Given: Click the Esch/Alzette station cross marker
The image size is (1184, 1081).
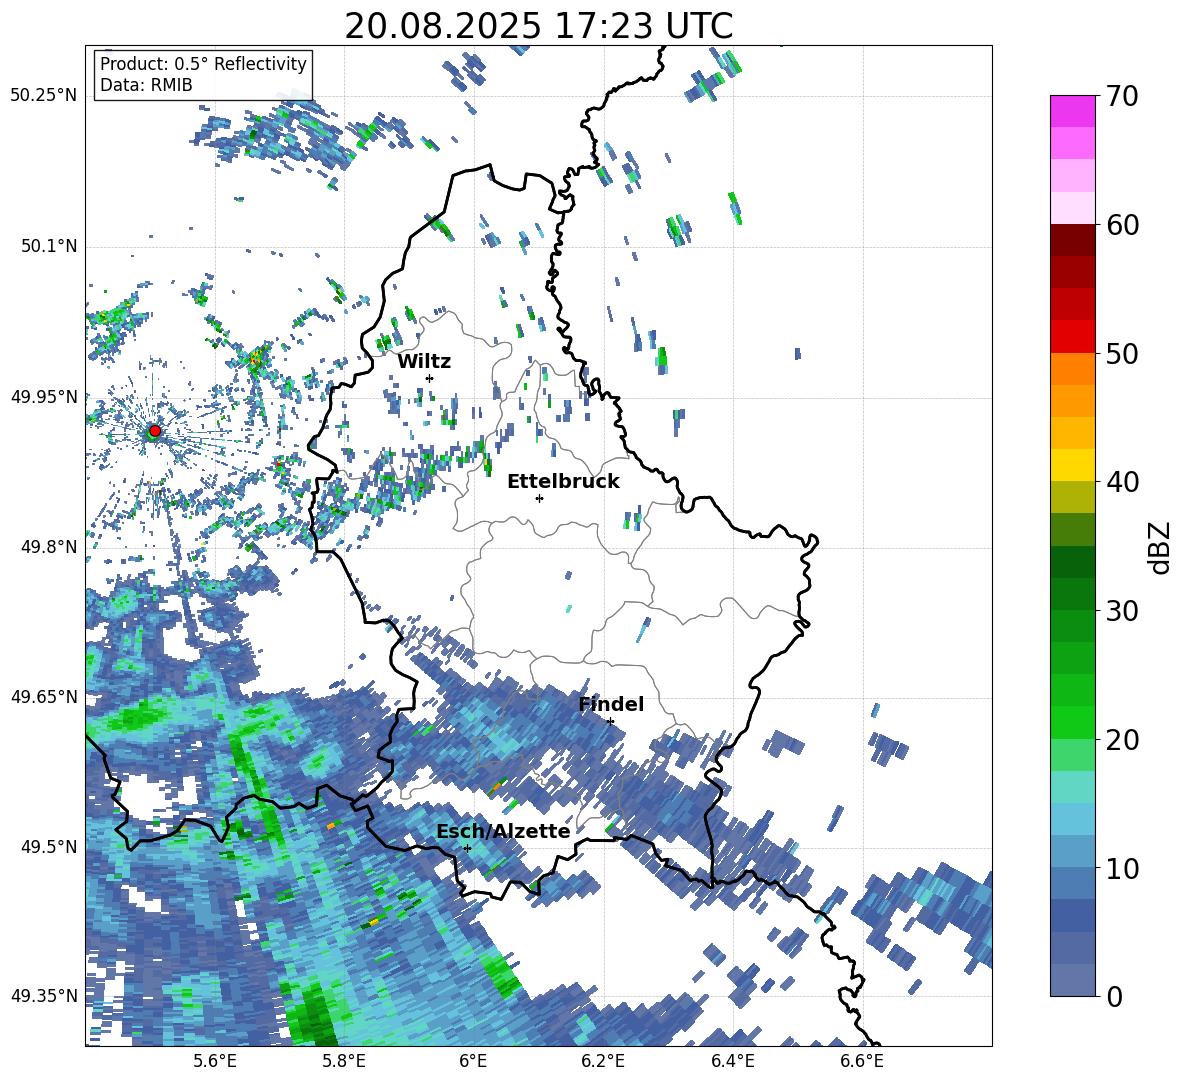Looking at the screenshot, I should coord(467,848).
